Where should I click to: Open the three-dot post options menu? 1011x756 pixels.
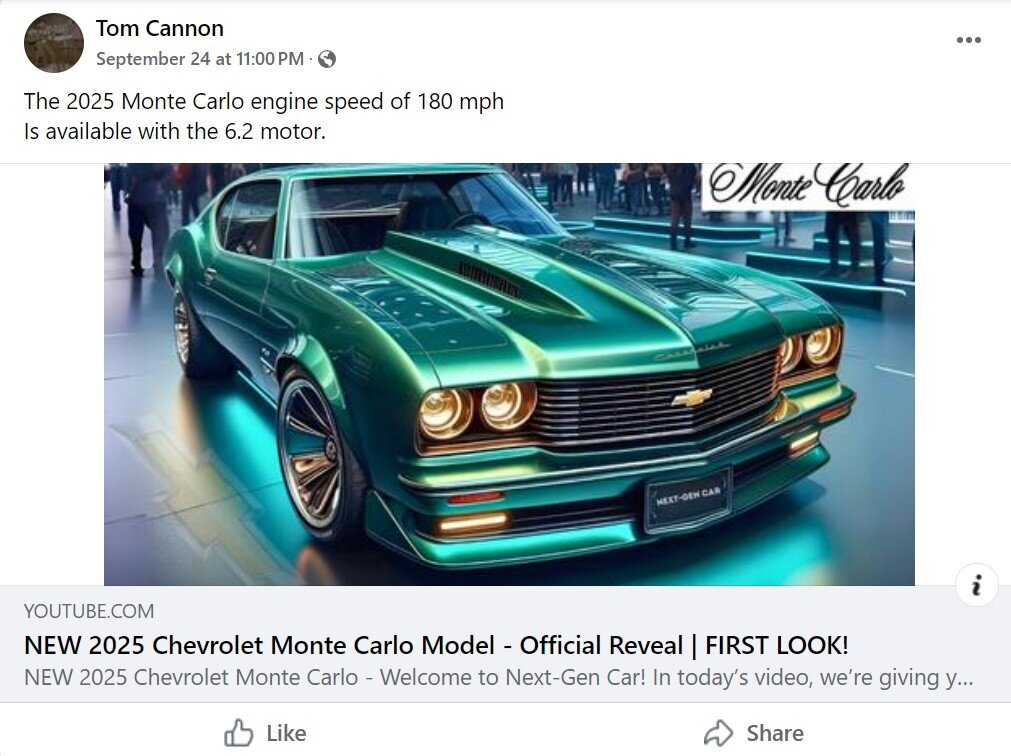point(968,40)
